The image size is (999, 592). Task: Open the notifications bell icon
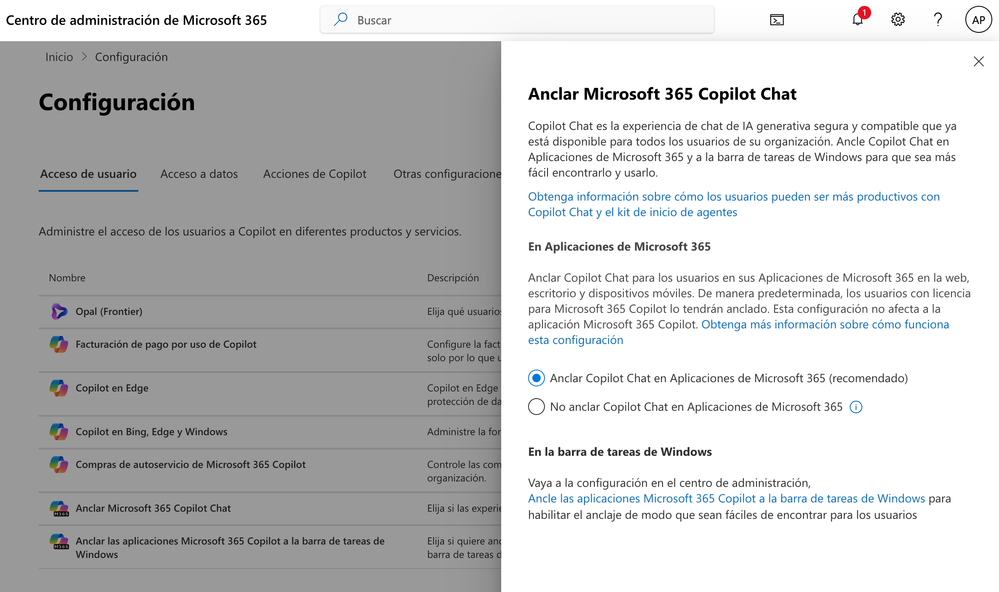(x=858, y=19)
